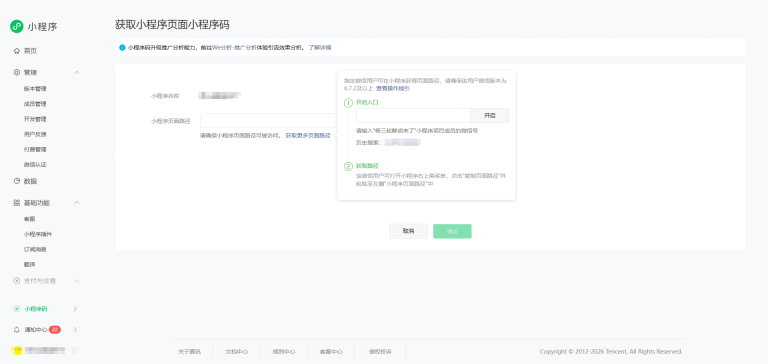Click the 小程序 green logo icon
The image size is (768, 364).
pyautogui.click(x=17, y=26)
